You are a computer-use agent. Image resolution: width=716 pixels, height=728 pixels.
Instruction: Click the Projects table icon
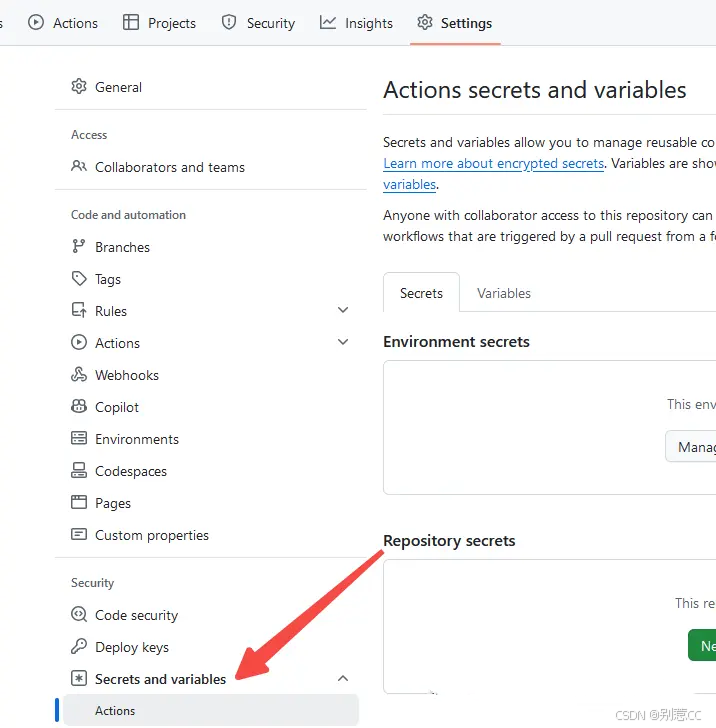[x=131, y=22]
